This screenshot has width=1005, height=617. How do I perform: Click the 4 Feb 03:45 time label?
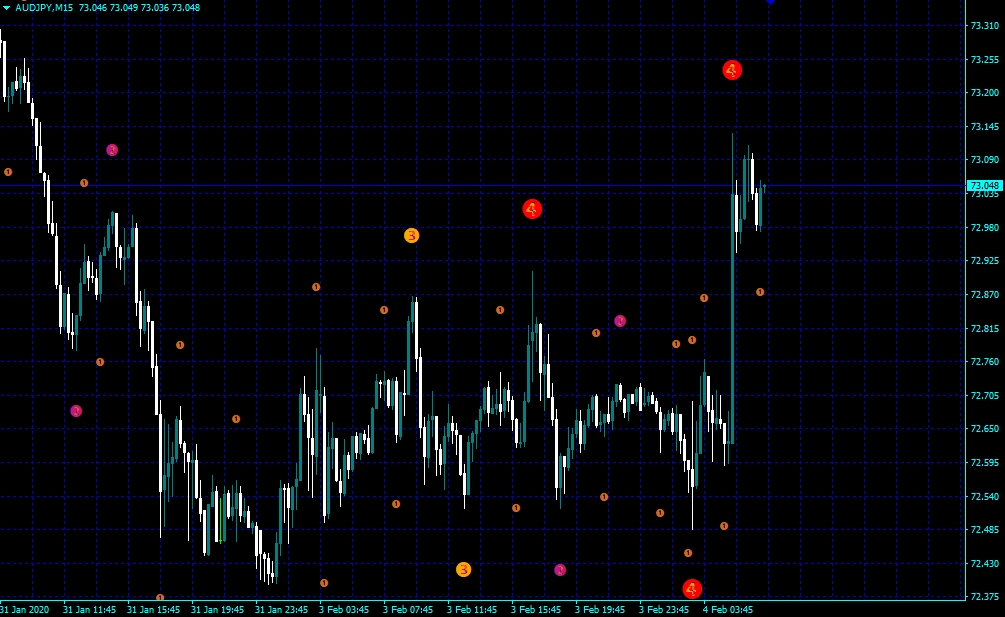[x=728, y=609]
